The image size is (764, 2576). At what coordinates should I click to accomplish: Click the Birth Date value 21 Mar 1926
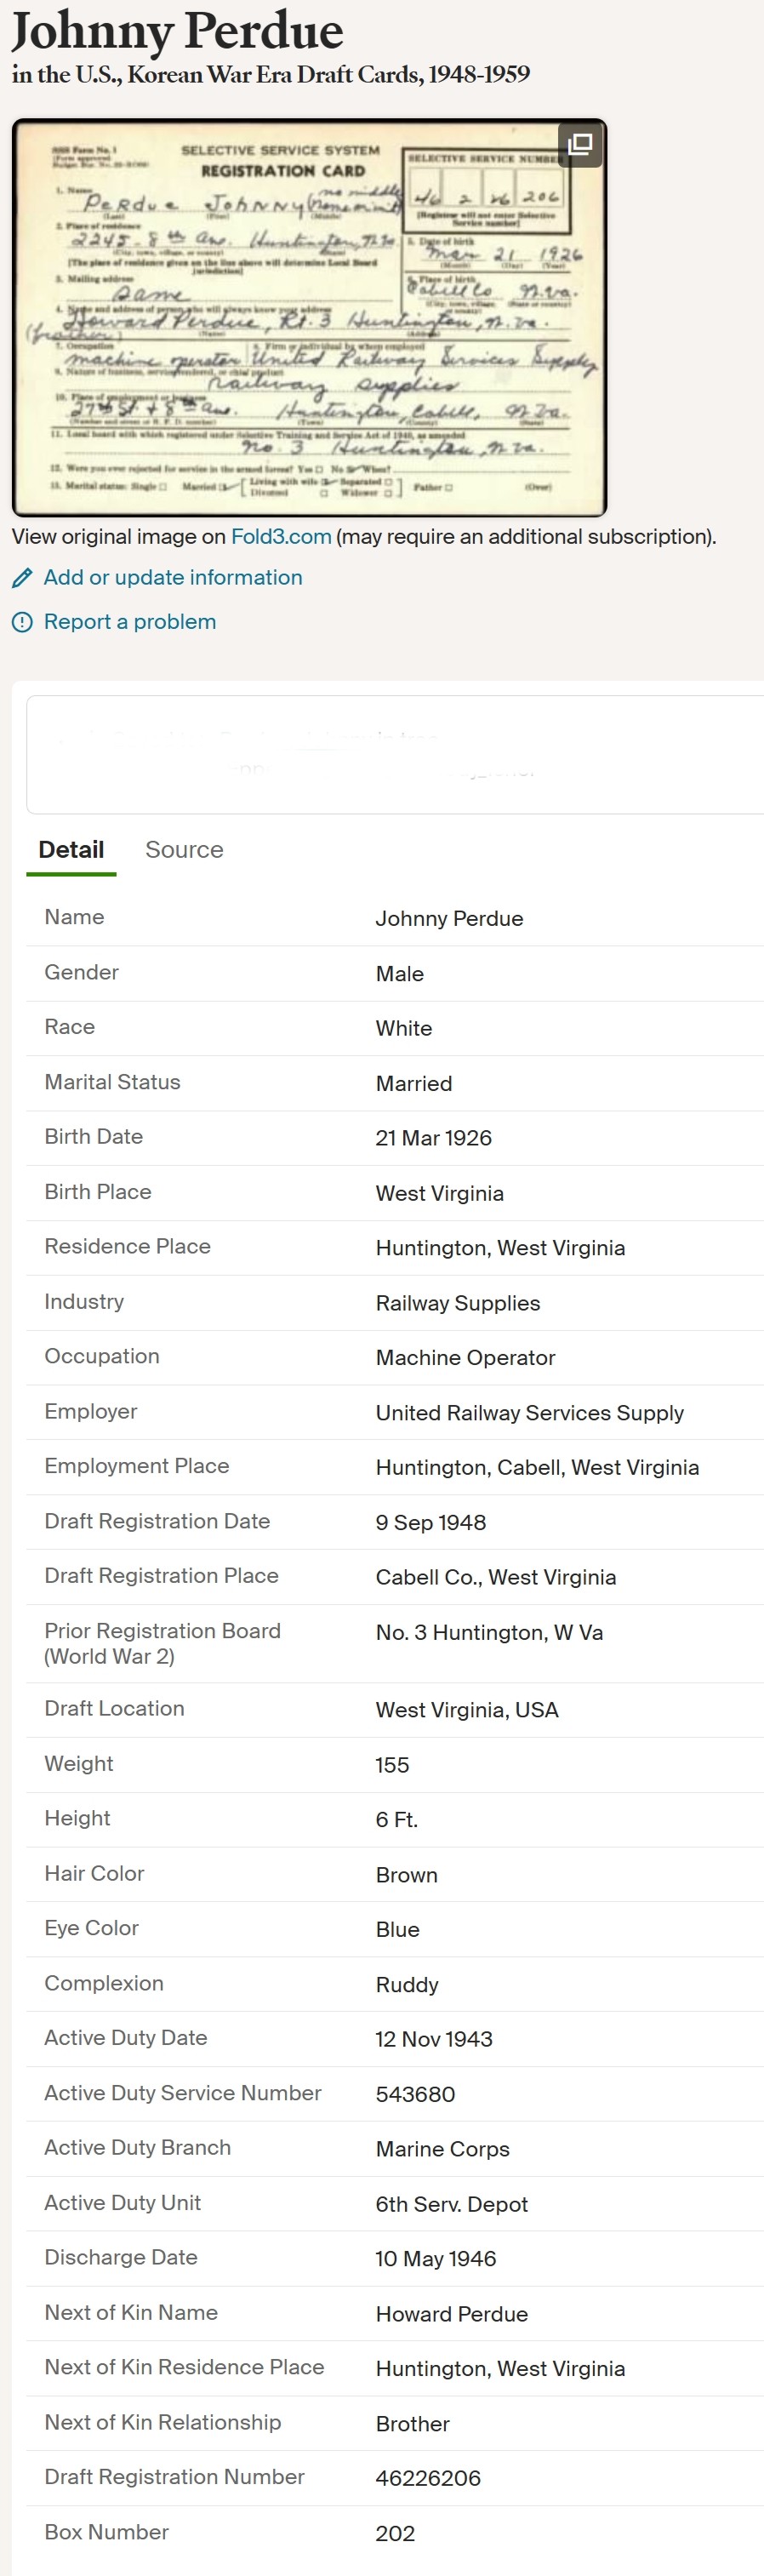pyautogui.click(x=433, y=1138)
